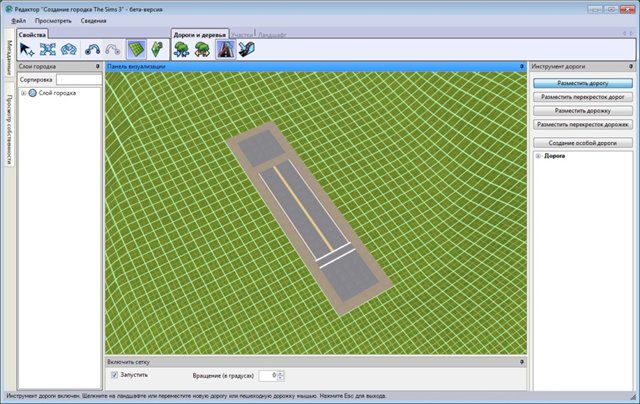Click the first tree placement icon
This screenshot has height=404, width=640.
click(182, 49)
